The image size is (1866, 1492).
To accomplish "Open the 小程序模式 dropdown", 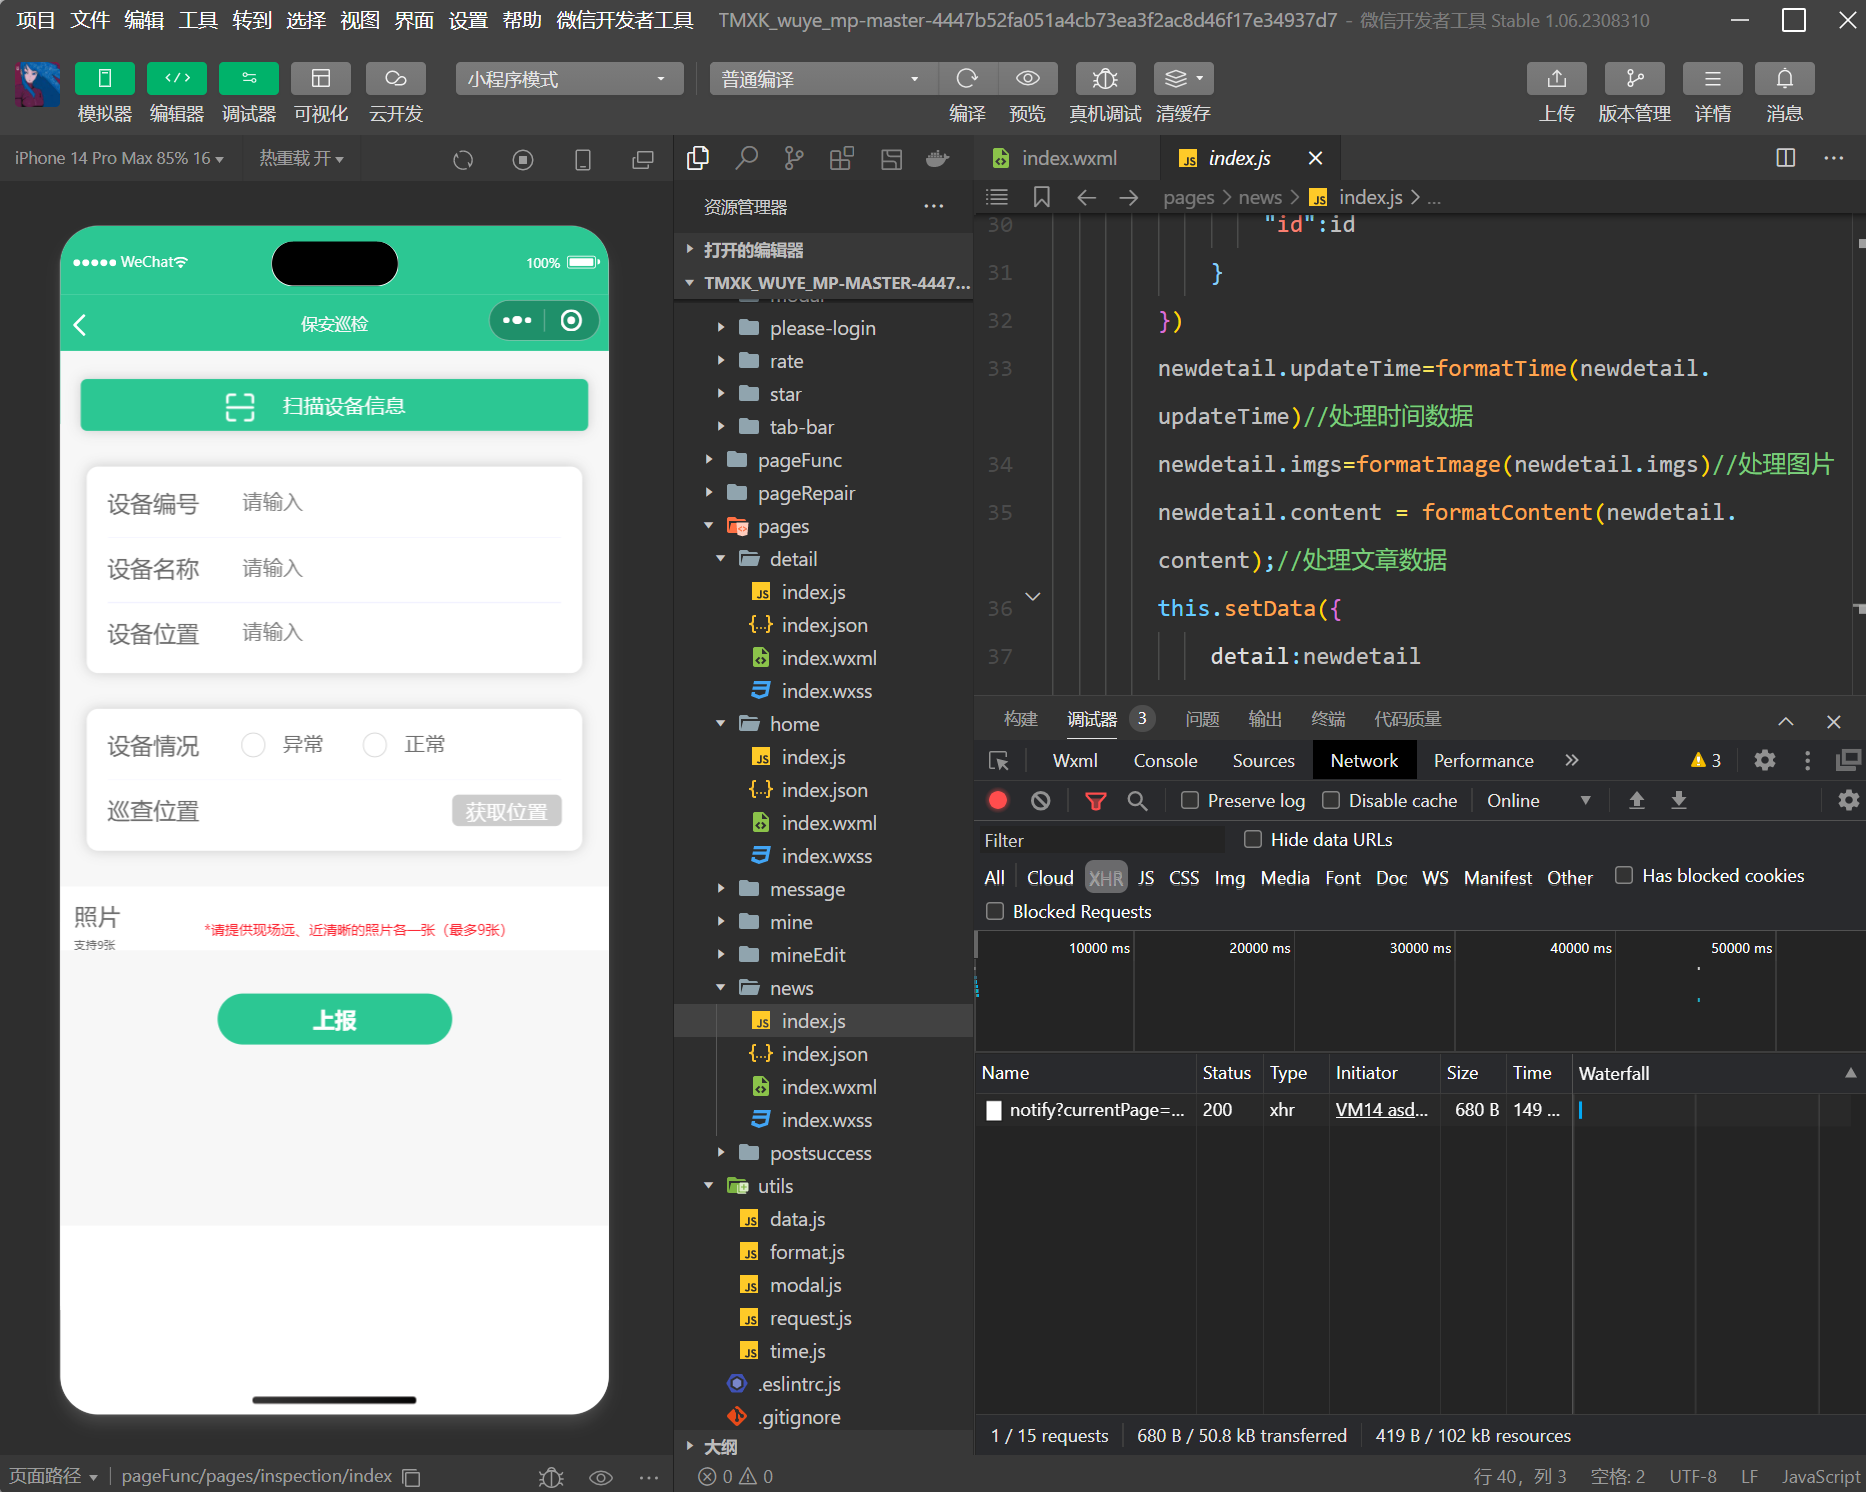I will [x=569, y=79].
